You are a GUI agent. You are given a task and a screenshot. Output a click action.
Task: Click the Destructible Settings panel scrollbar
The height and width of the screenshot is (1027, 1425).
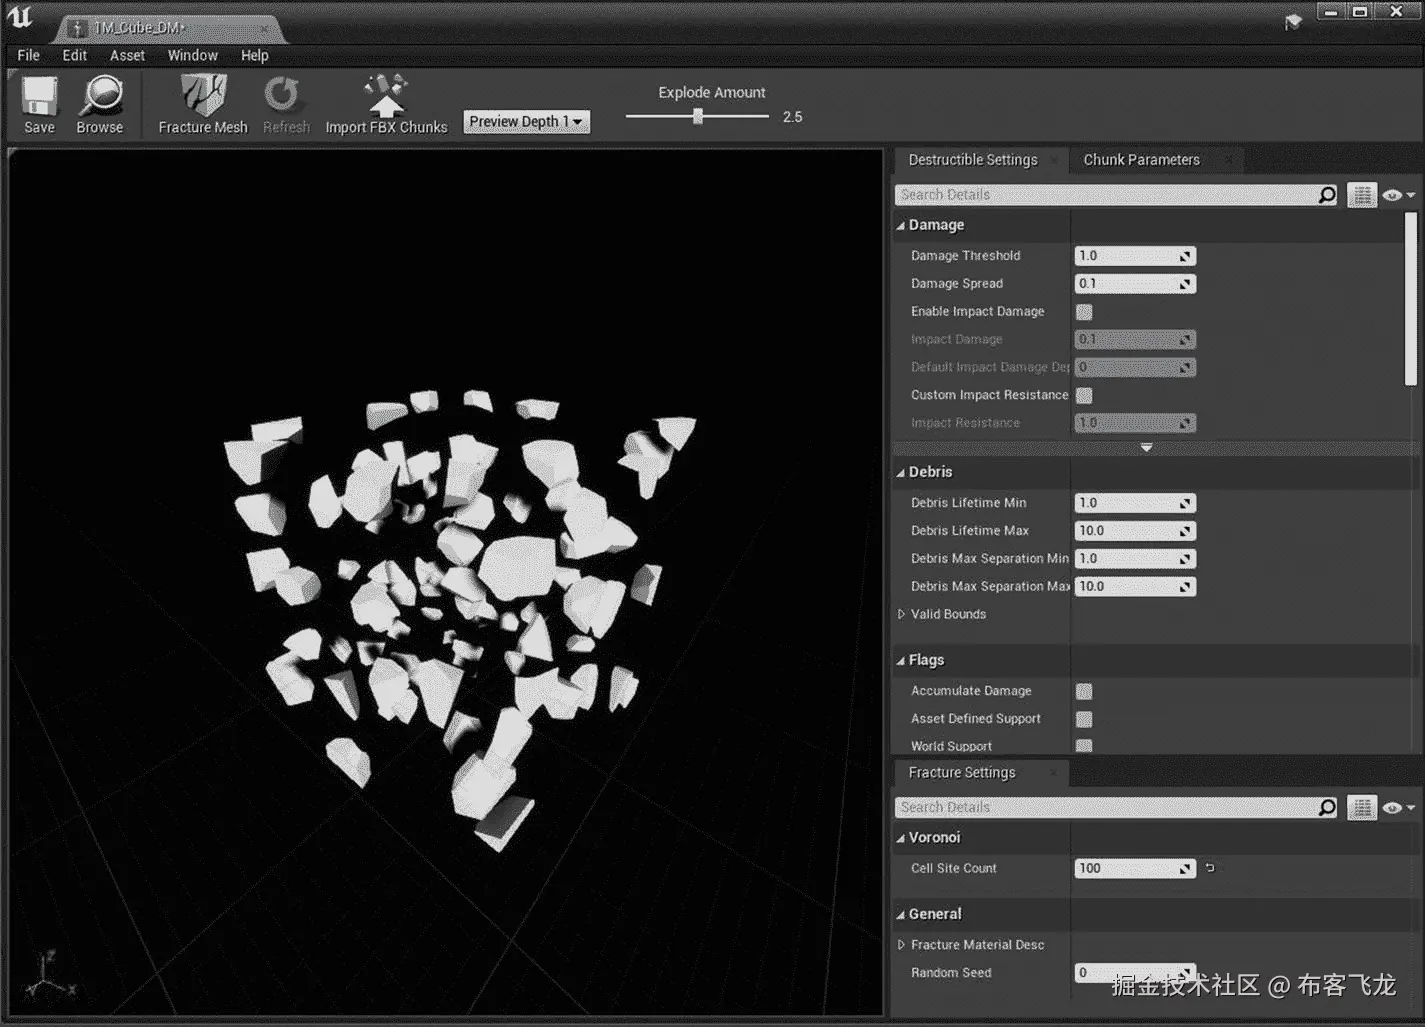coord(1410,298)
